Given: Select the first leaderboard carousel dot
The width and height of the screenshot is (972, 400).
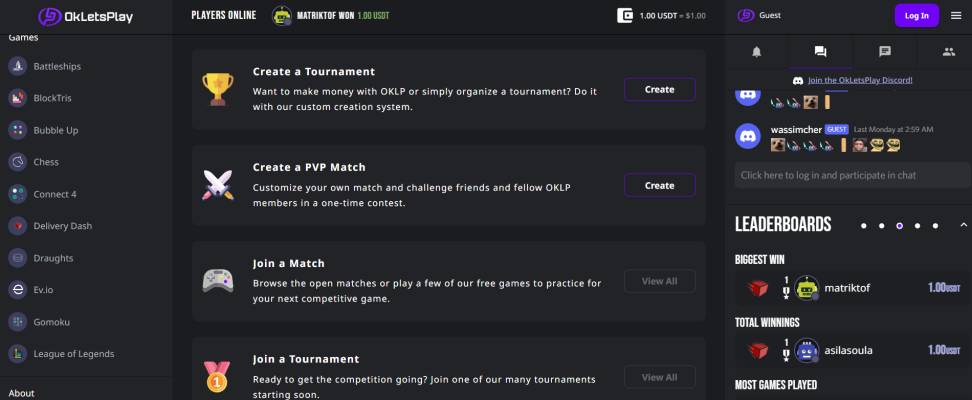Looking at the screenshot, I should 864,226.
